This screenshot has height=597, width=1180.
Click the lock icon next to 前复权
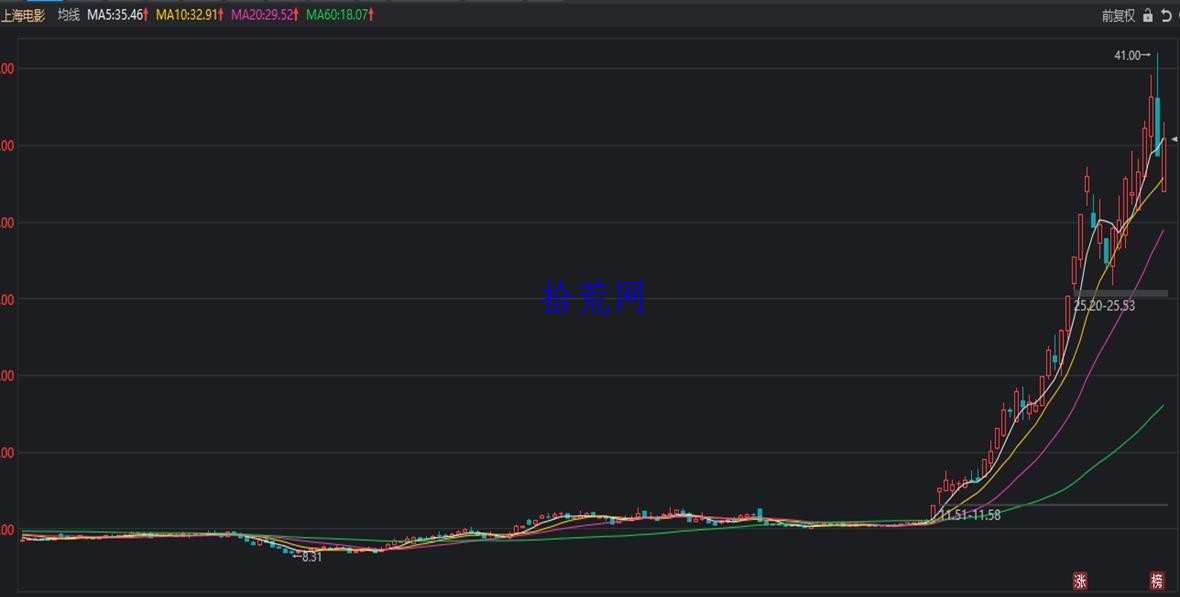tap(1148, 15)
